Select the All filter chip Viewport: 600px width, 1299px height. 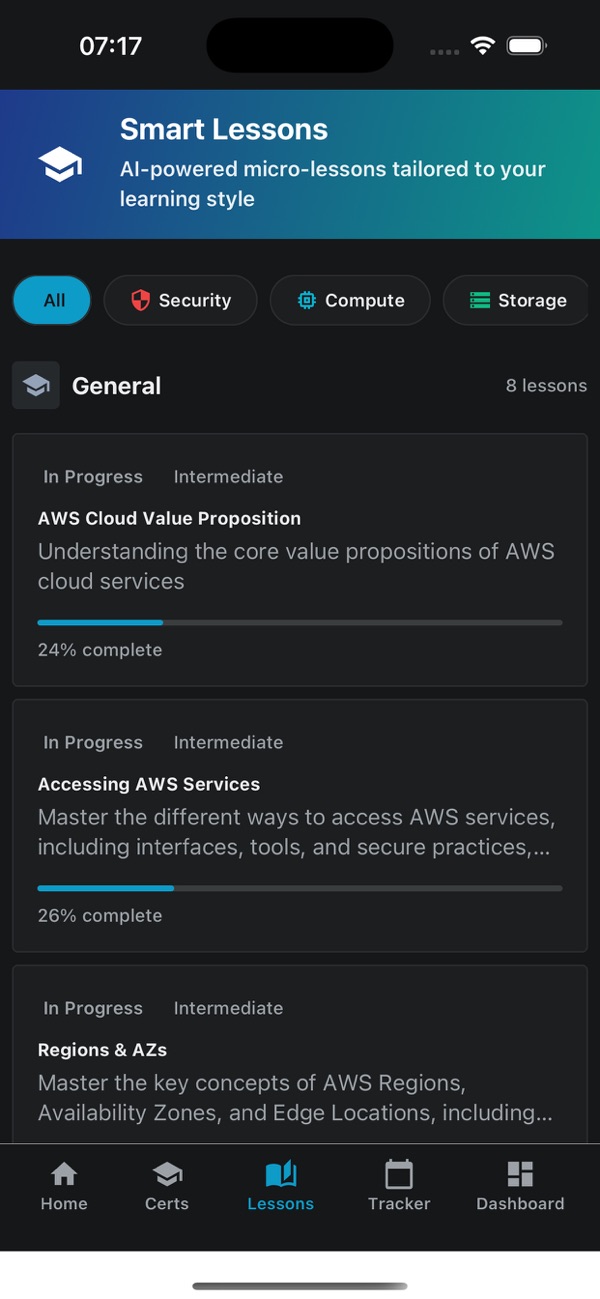52,300
